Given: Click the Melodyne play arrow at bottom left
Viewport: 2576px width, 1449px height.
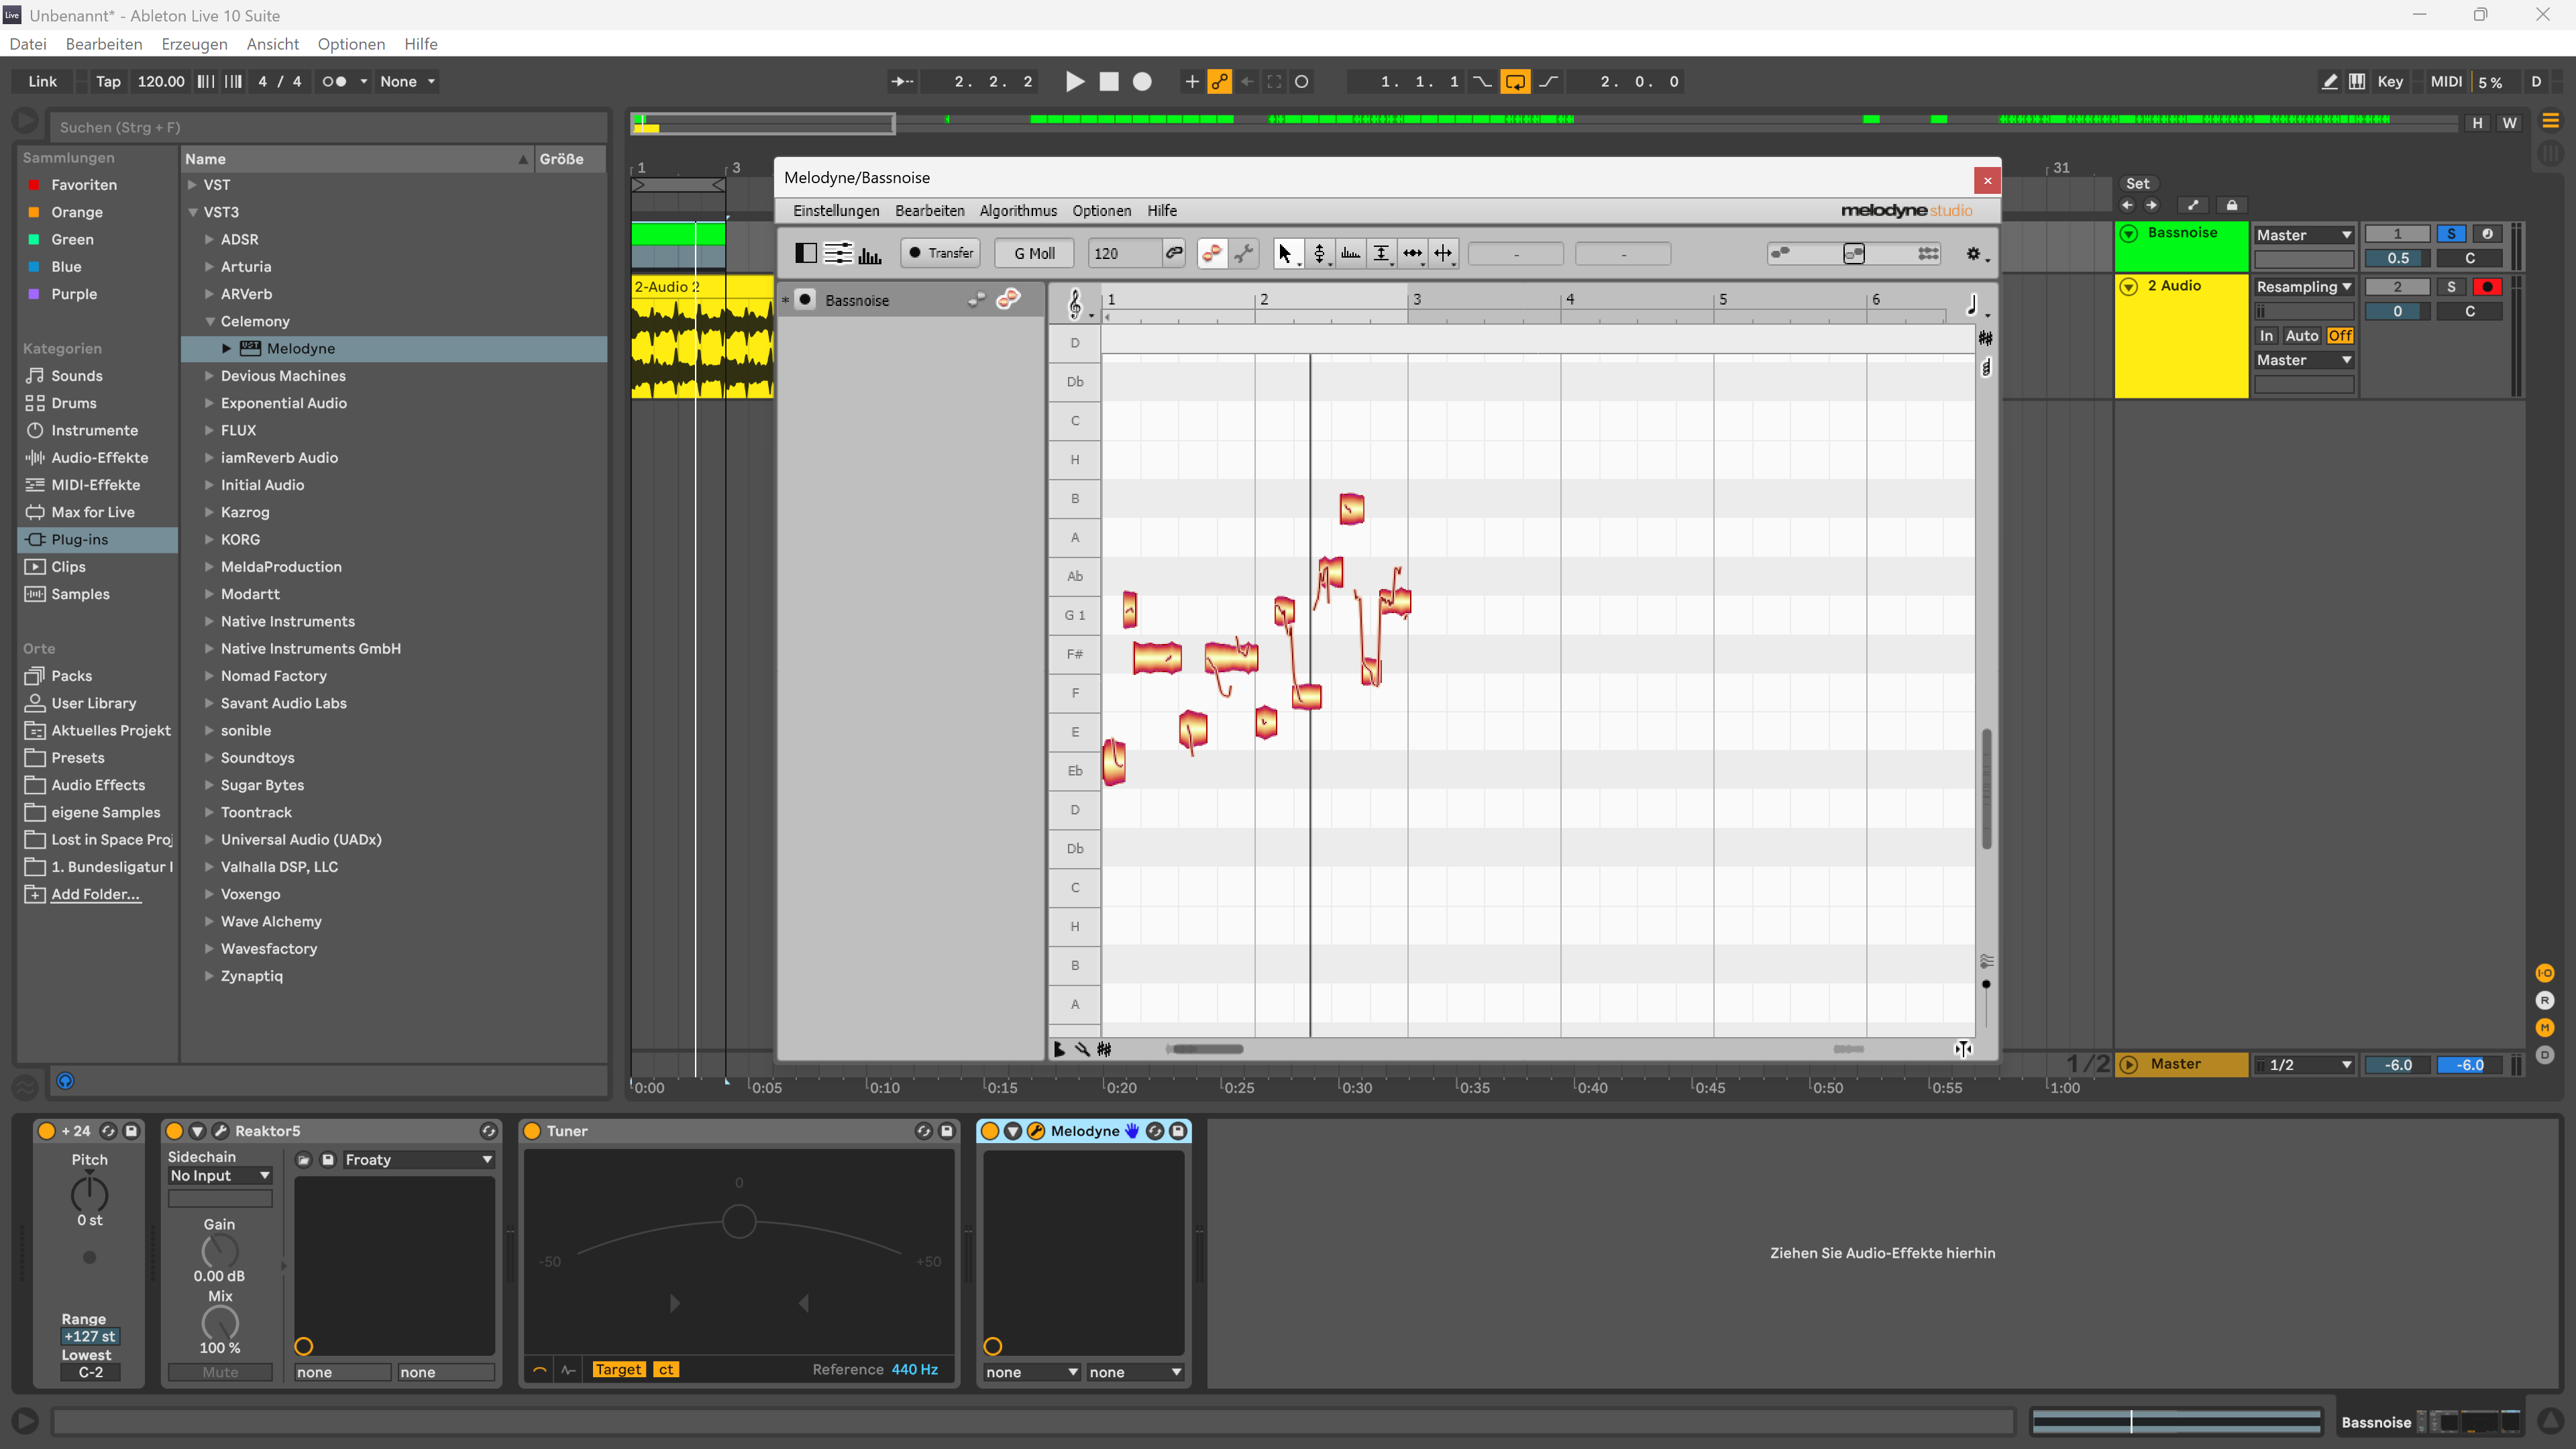Looking at the screenshot, I should [1059, 1049].
